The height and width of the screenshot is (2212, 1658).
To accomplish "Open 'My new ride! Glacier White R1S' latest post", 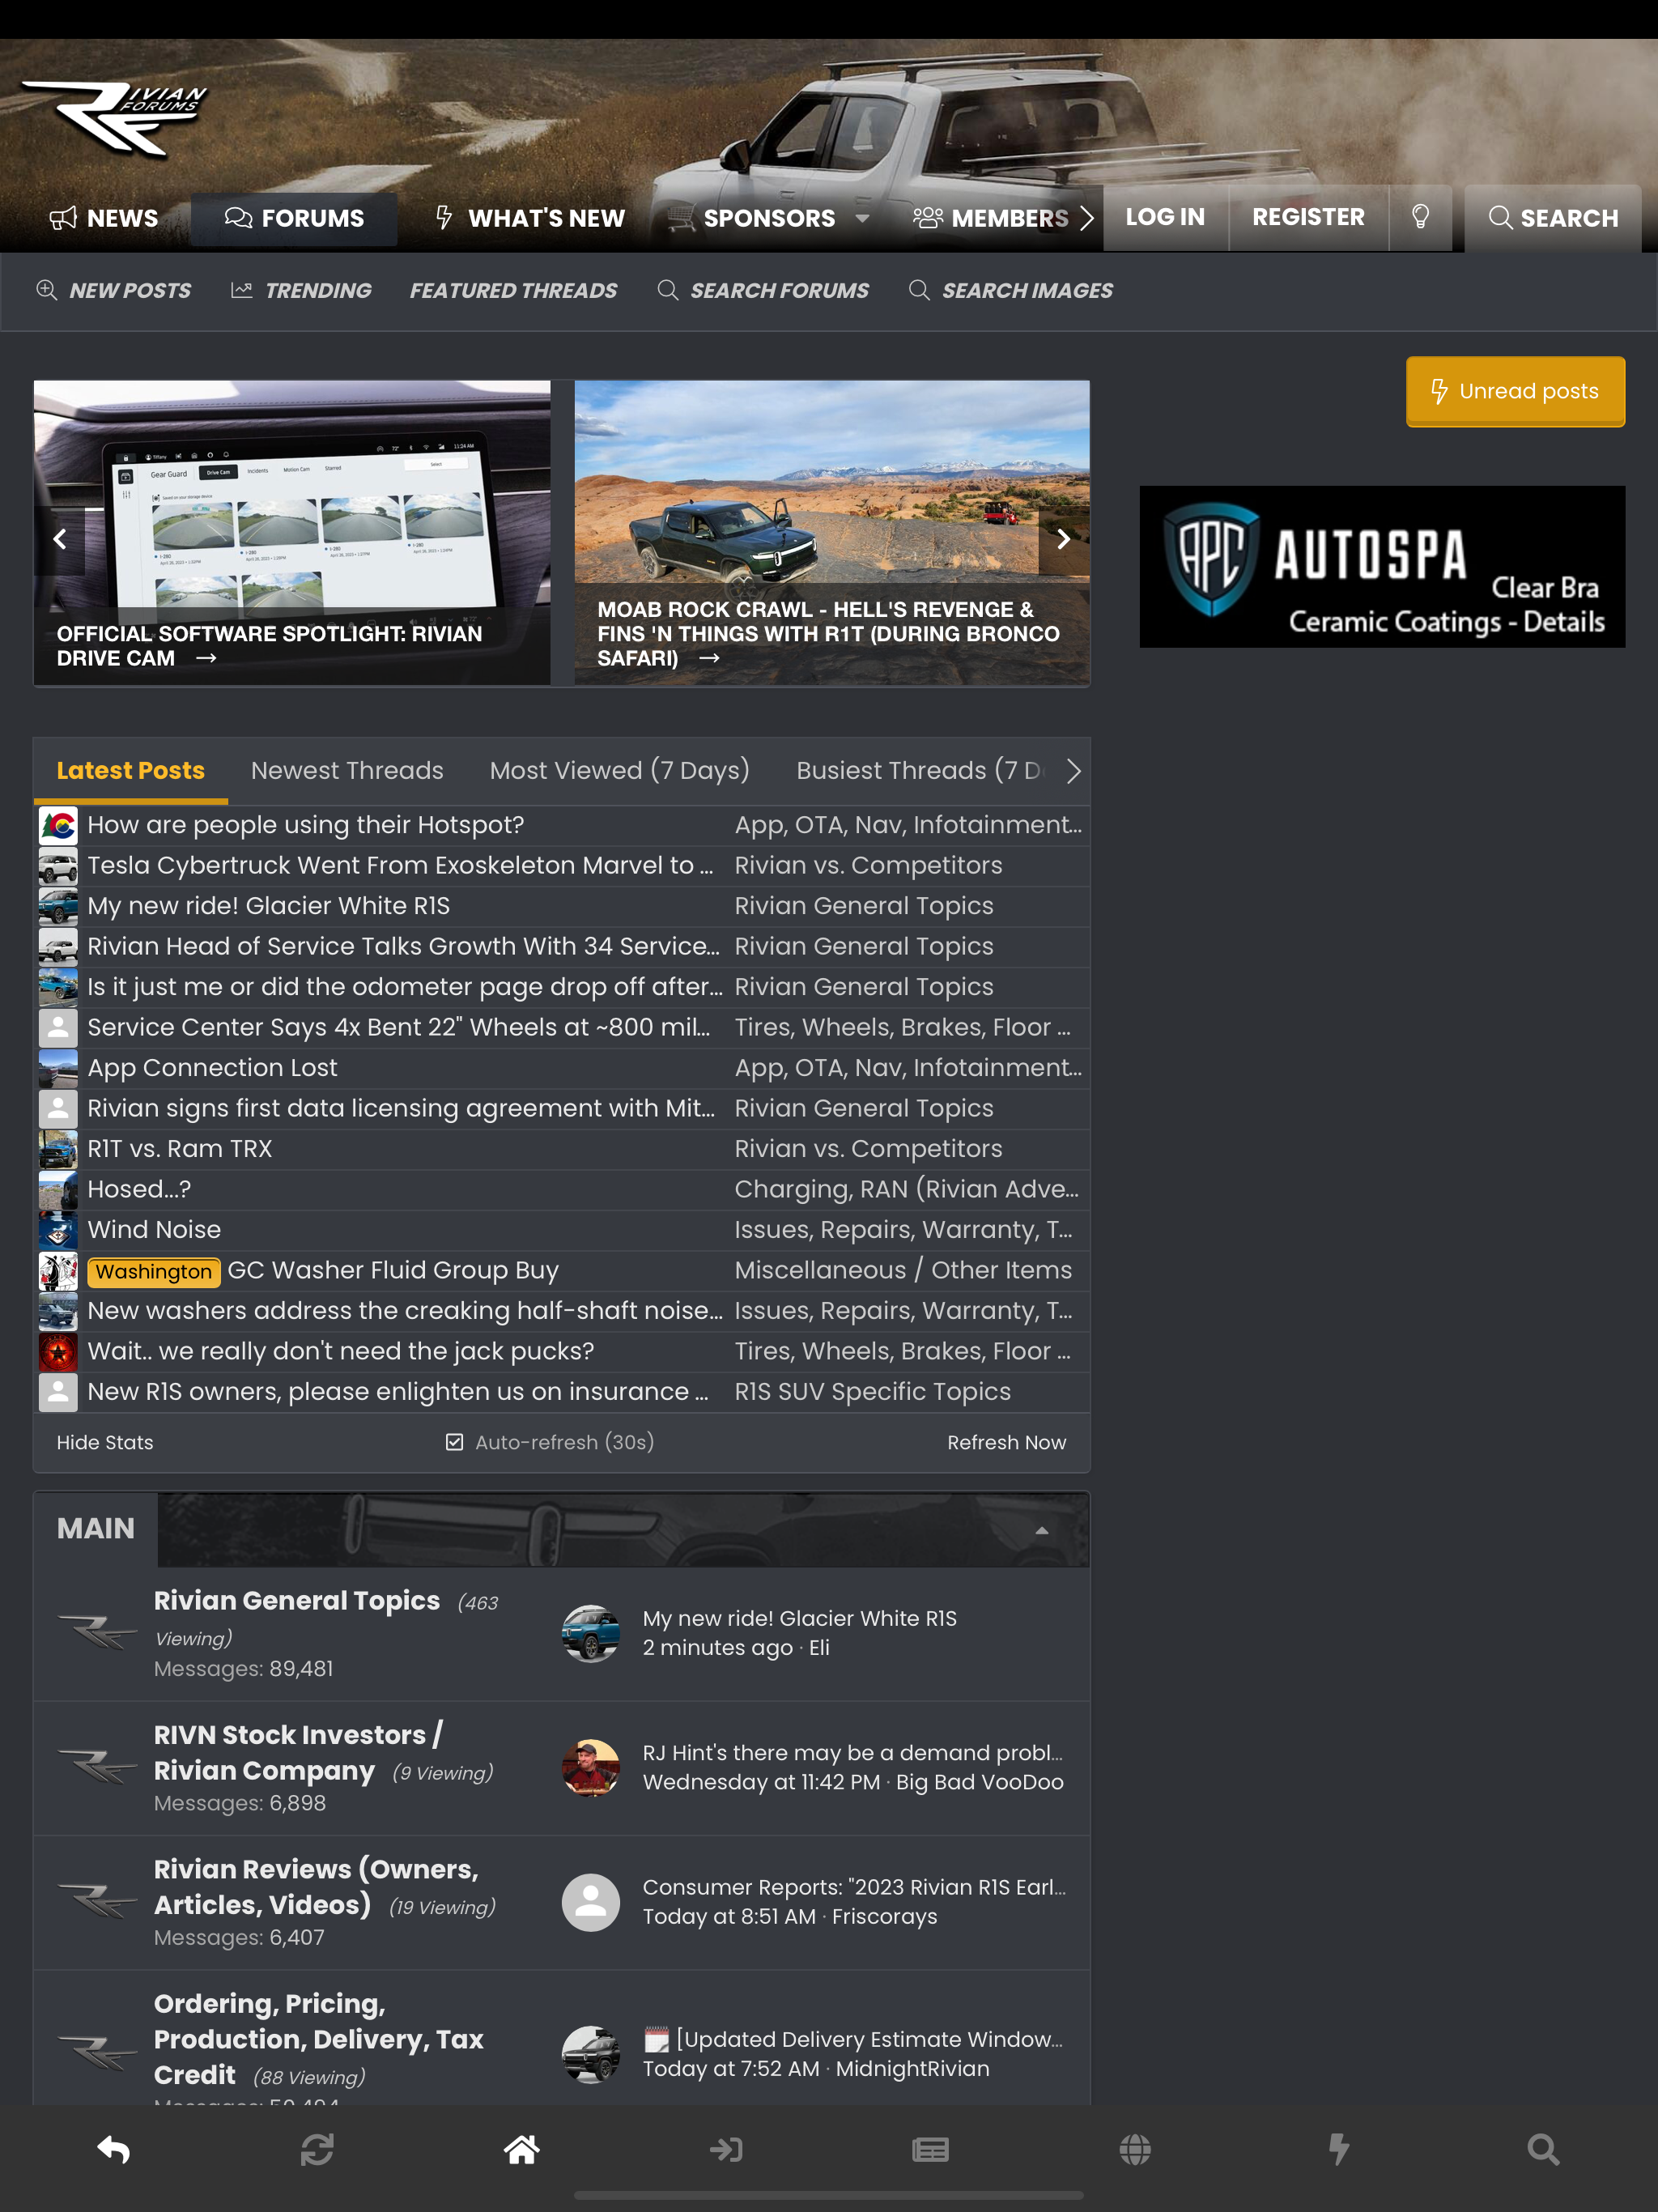I will click(x=799, y=1619).
